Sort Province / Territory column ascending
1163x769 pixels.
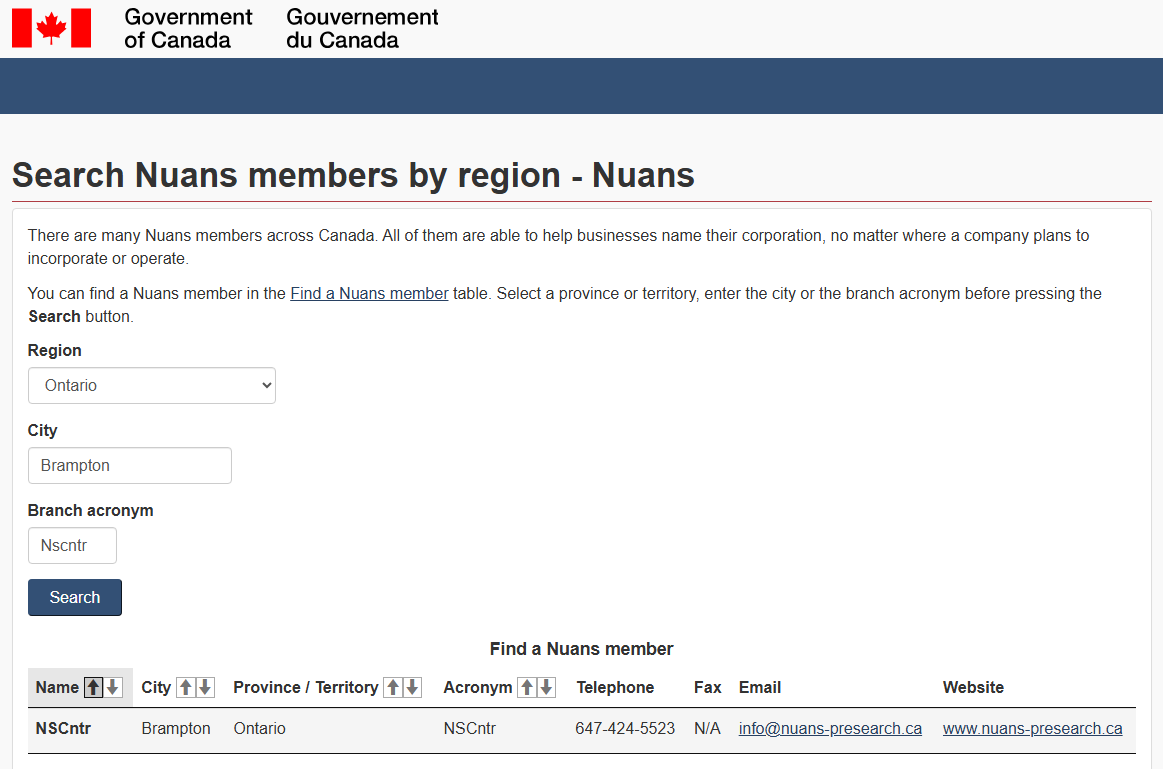tap(393, 688)
